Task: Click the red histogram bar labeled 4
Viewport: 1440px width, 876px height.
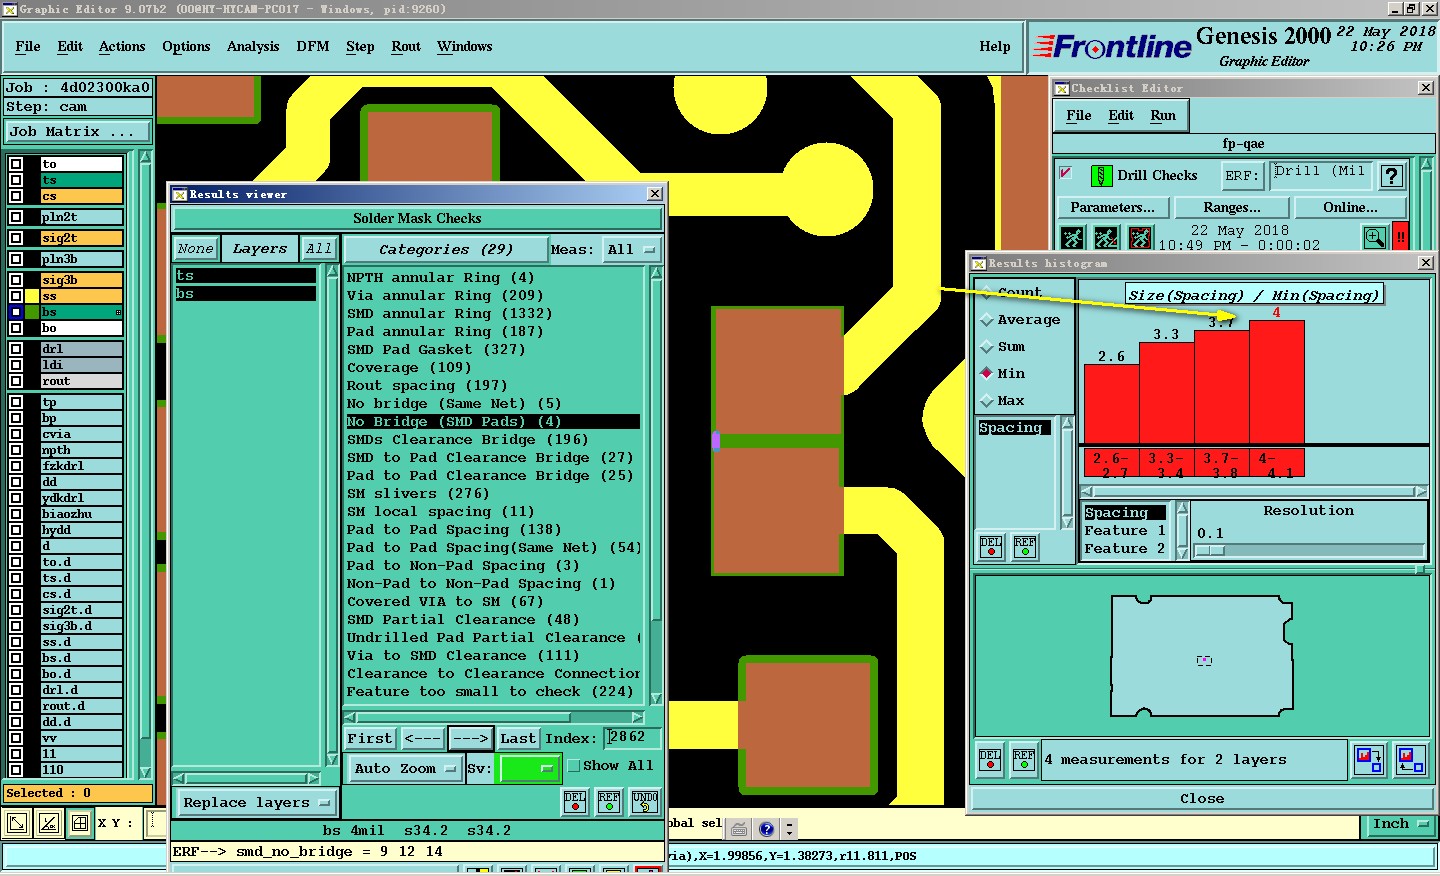Action: click(1277, 381)
